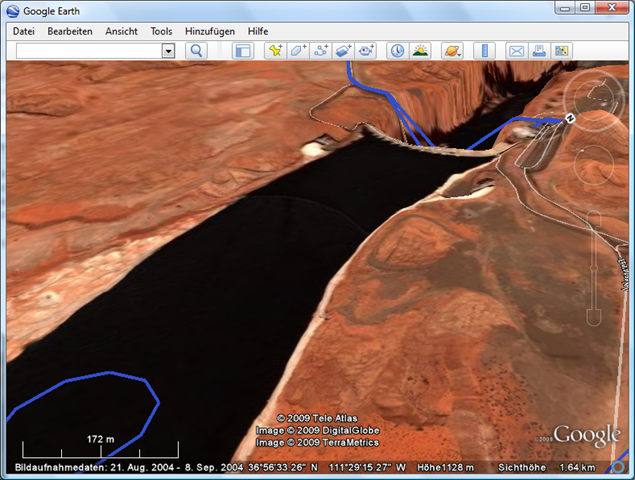Click the Record a Tour icon
Screen dimensions: 635x480
click(367, 50)
